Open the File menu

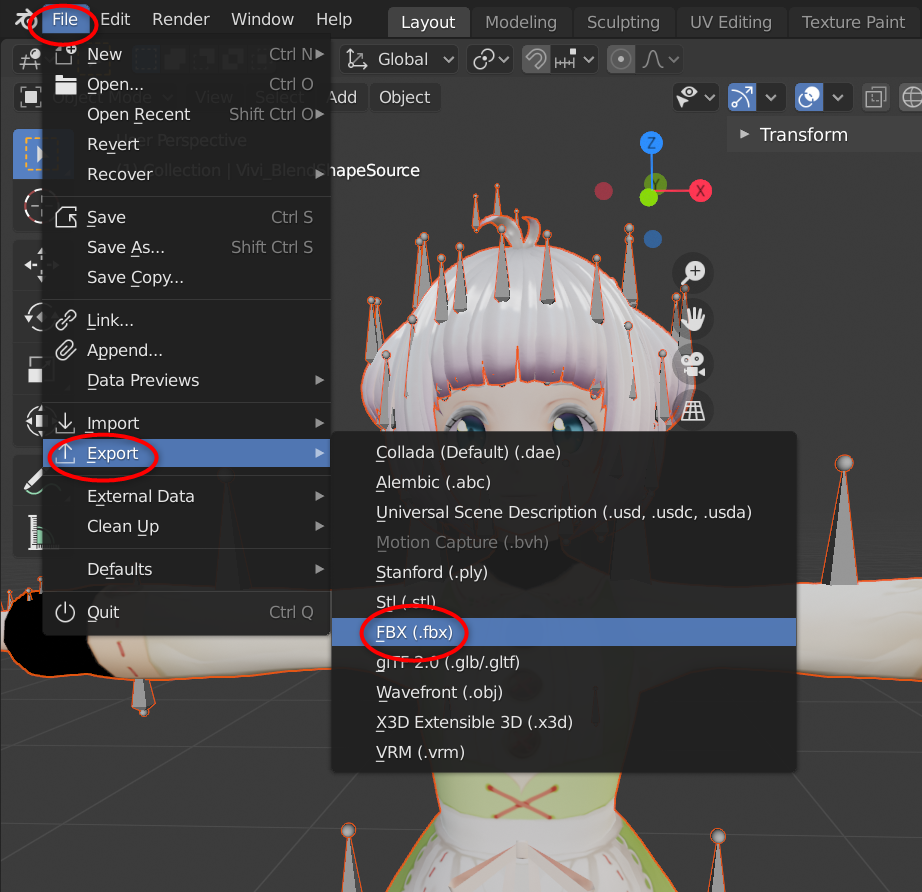(x=65, y=19)
